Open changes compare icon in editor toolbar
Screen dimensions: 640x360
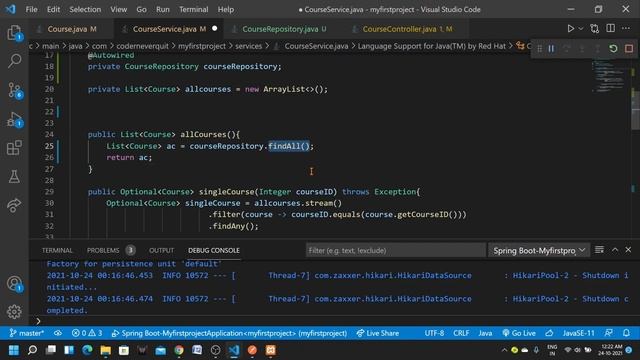(595, 29)
